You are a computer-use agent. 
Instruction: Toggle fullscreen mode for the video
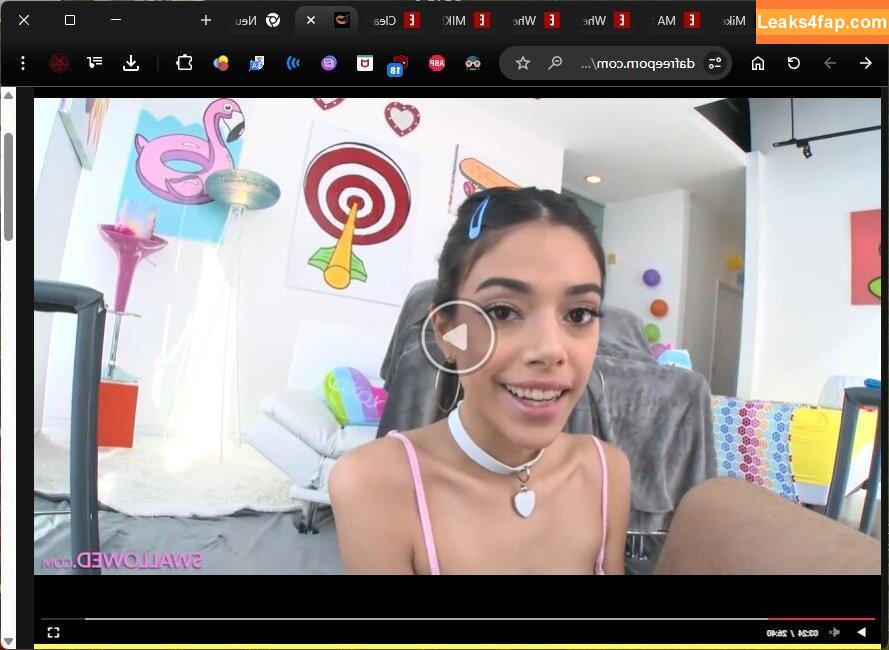click(53, 632)
